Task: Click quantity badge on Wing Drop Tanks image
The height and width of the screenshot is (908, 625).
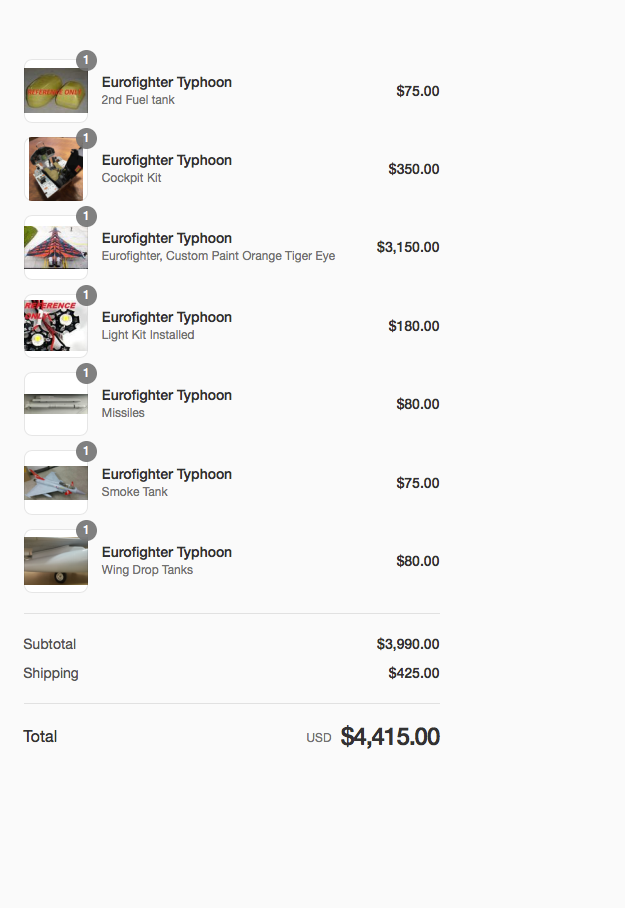Action: (x=87, y=530)
